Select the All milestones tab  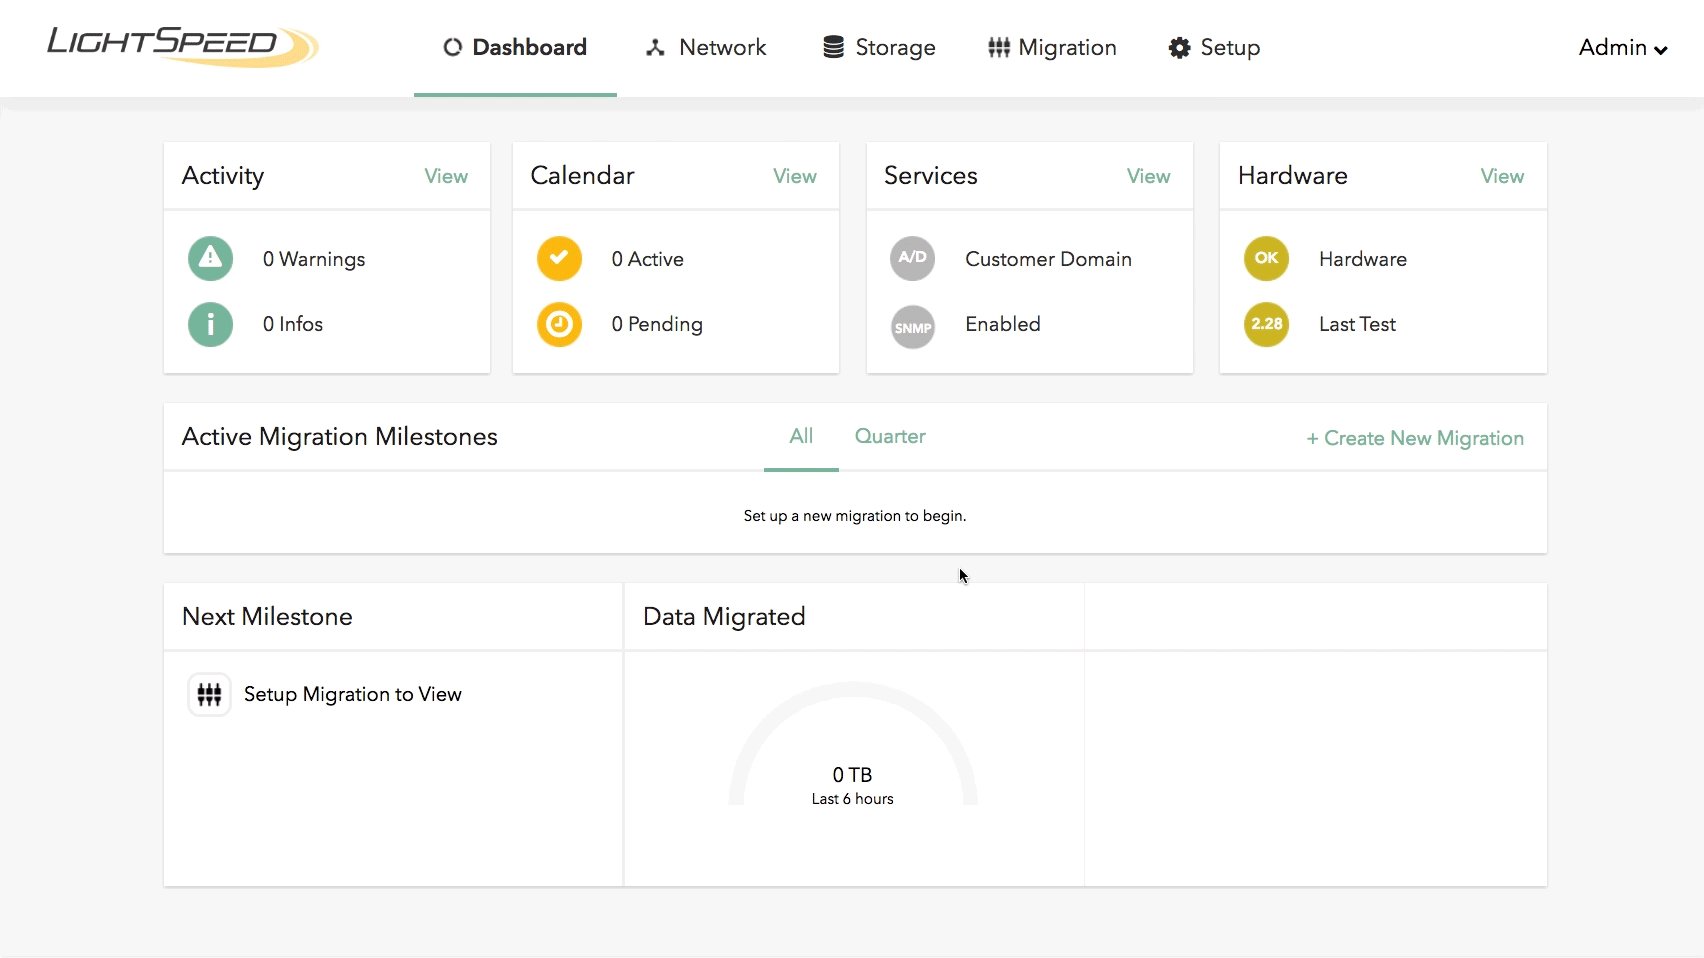(x=801, y=436)
